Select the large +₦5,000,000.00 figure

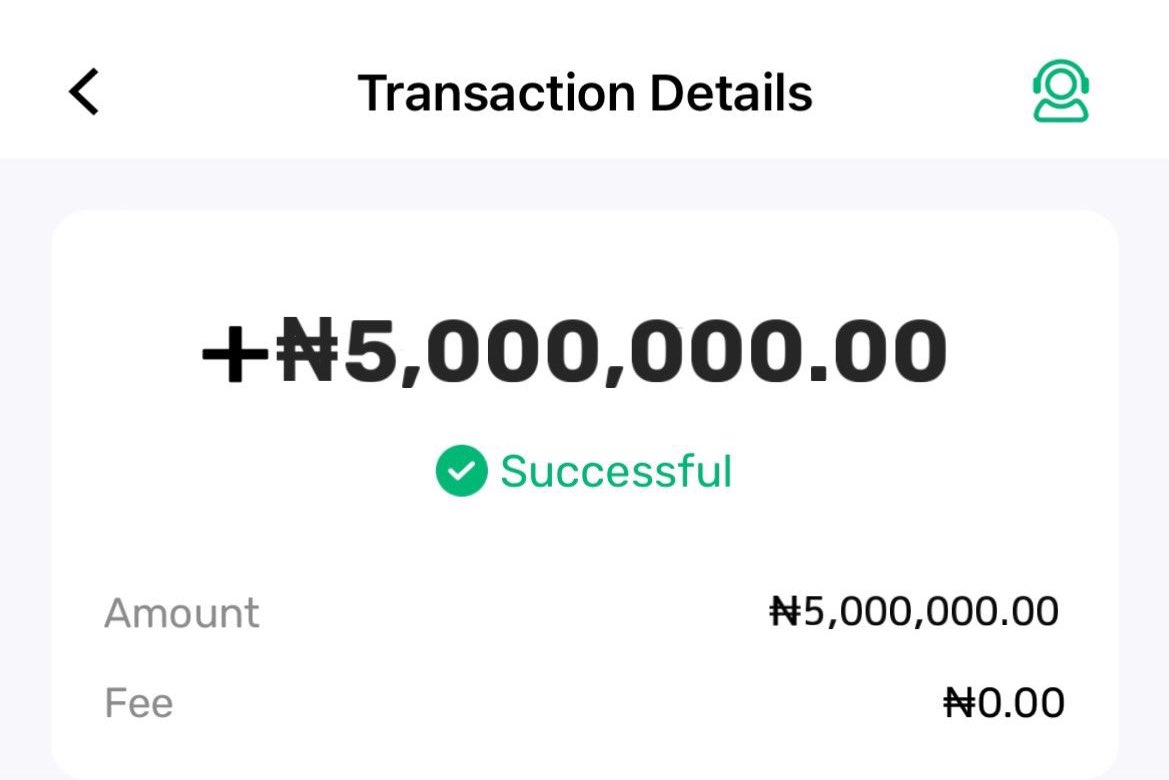coord(574,350)
